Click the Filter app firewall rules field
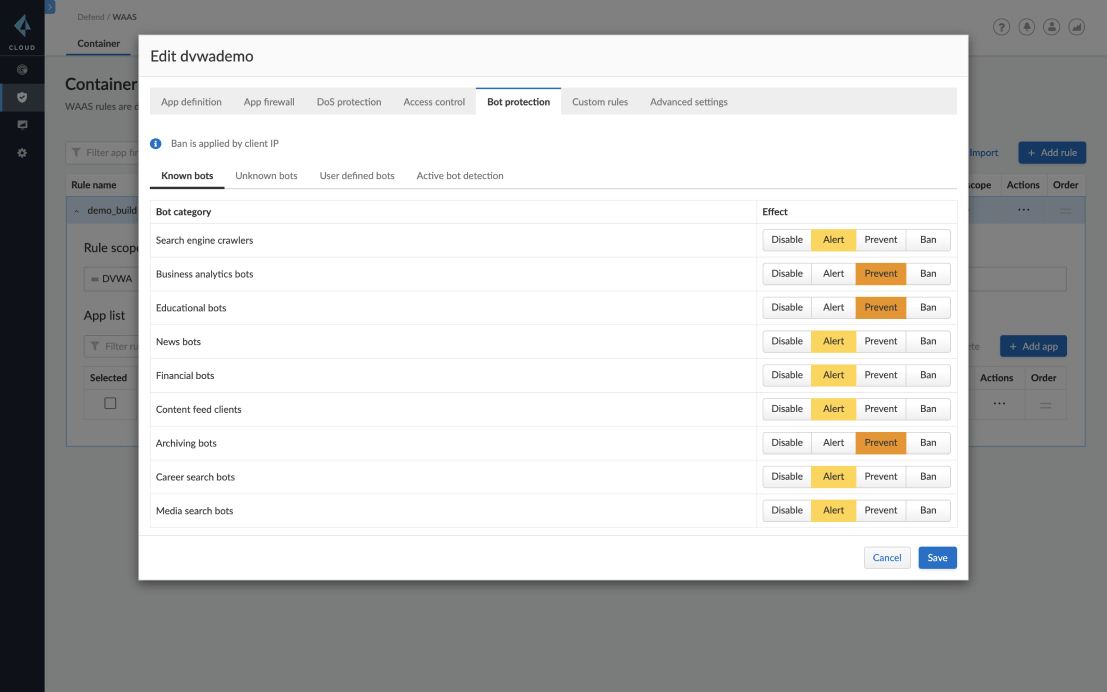The width and height of the screenshot is (1107, 692). 105,153
